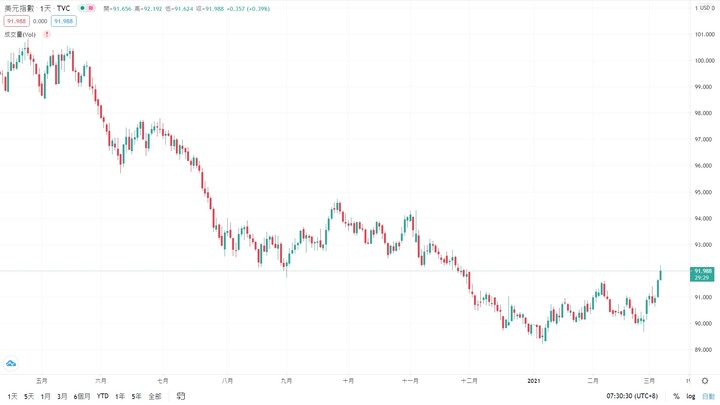The width and height of the screenshot is (720, 405).
Task: Toggle percent scale mode
Action: pos(676,396)
